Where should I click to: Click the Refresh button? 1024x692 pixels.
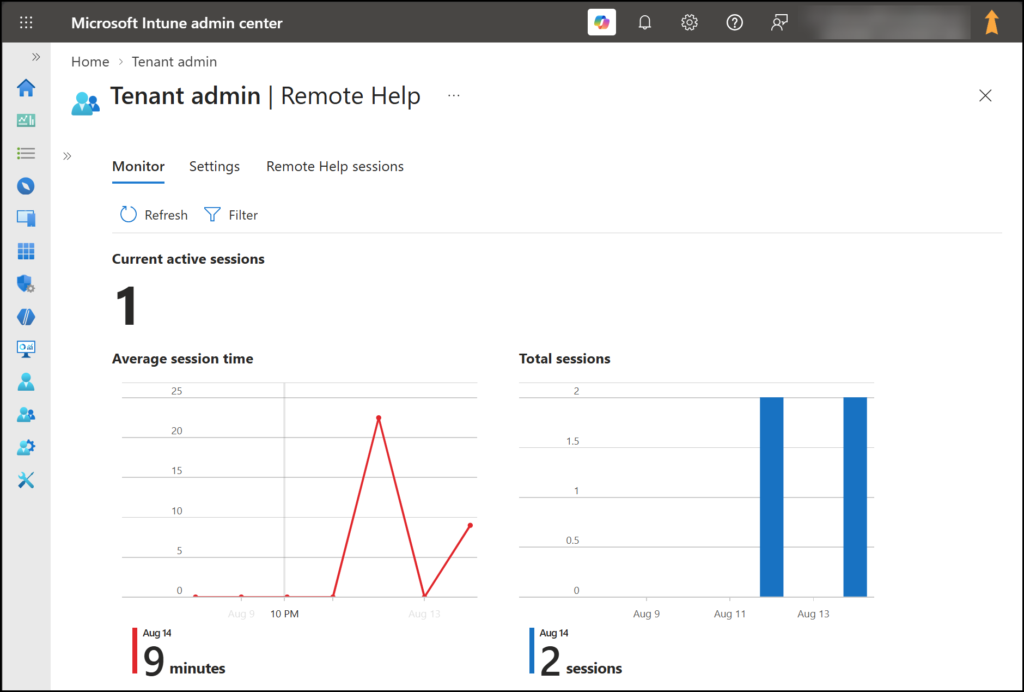[153, 215]
